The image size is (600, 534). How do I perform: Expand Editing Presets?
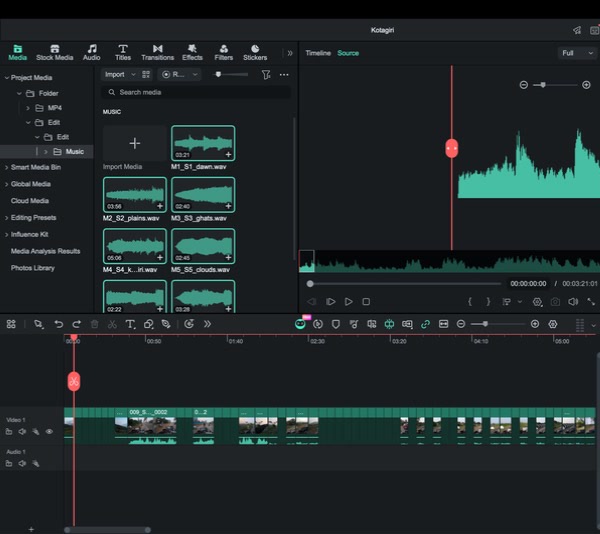pos(7,218)
